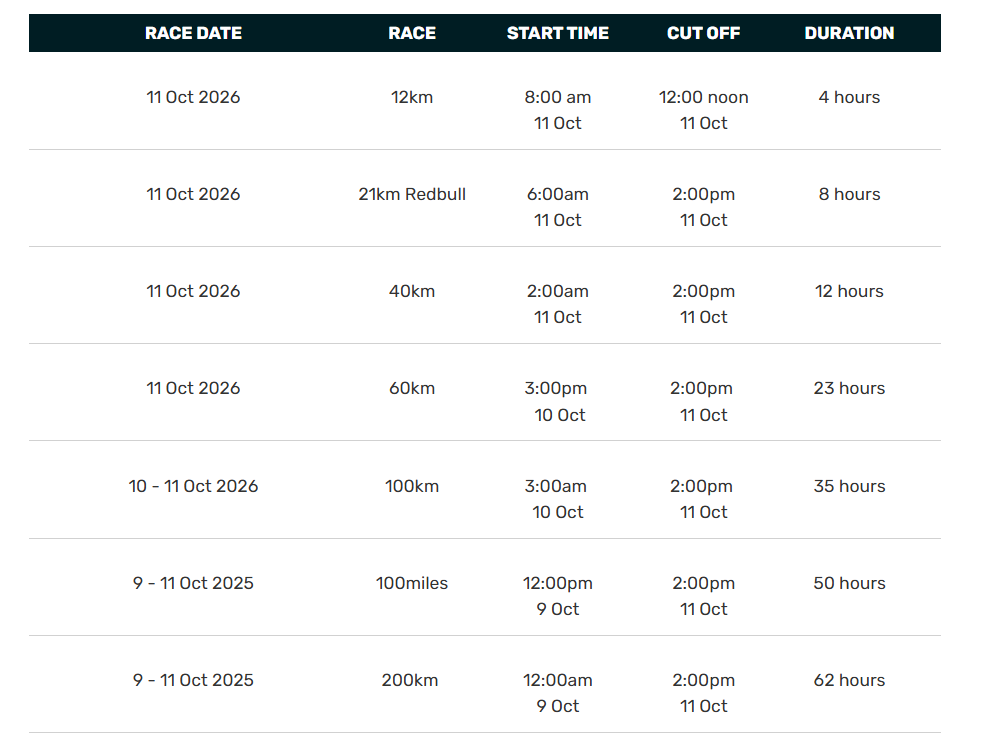Click the RACE column header
Viewport: 981px width, 755px height.
point(412,33)
